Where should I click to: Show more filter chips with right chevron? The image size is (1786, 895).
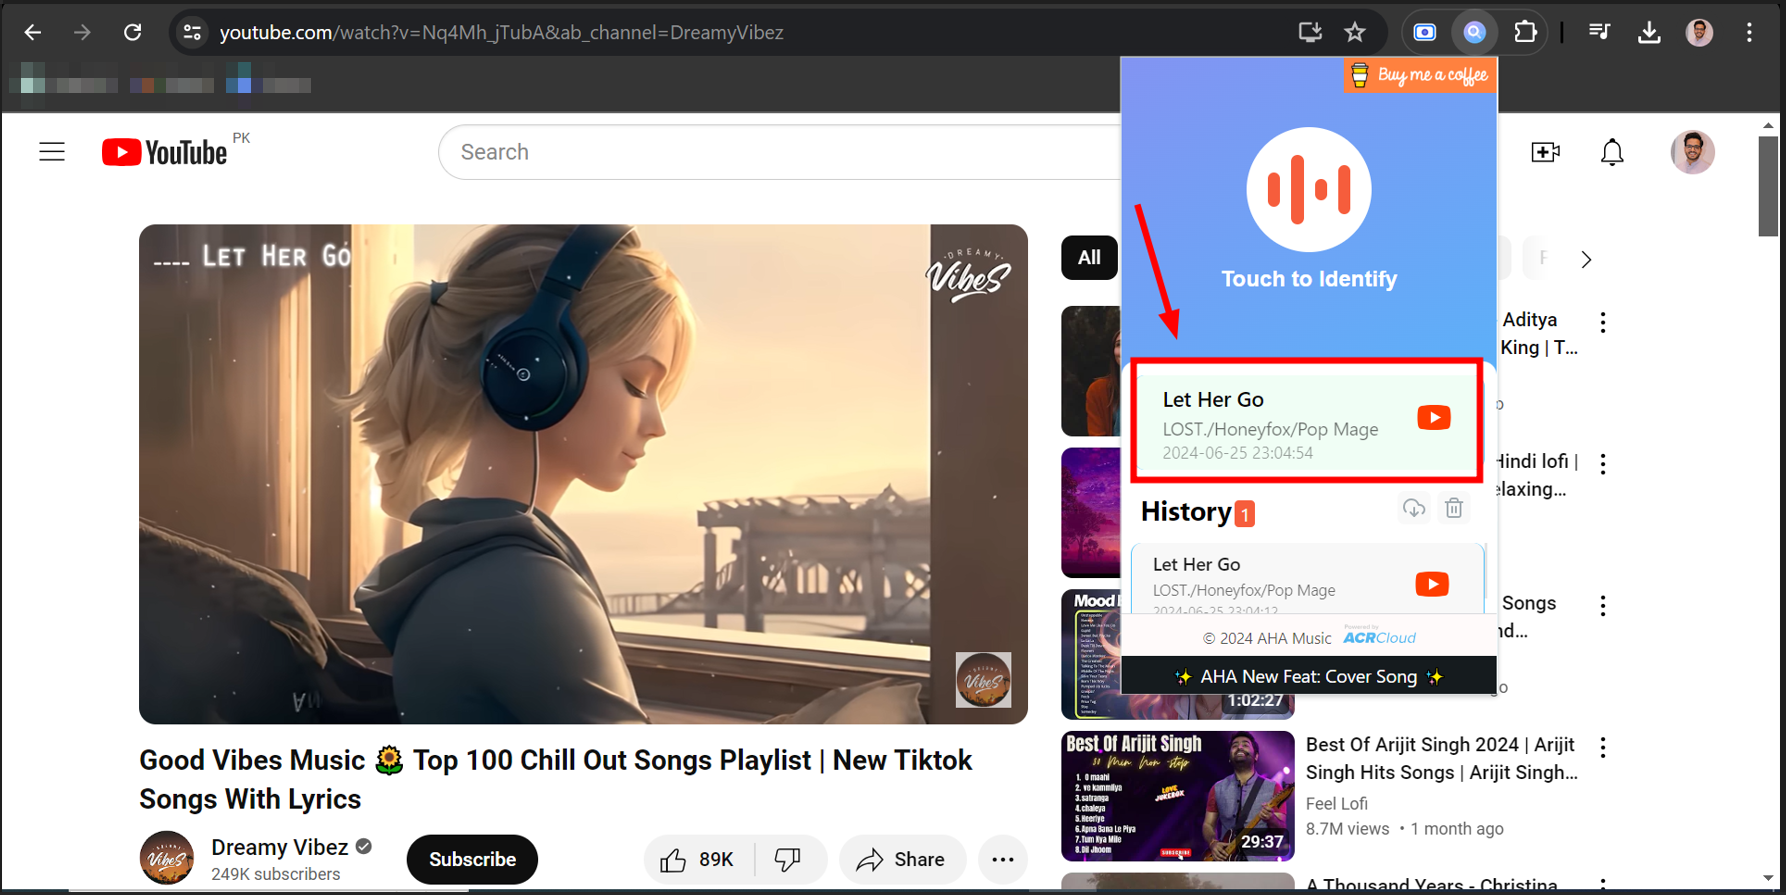(1586, 259)
